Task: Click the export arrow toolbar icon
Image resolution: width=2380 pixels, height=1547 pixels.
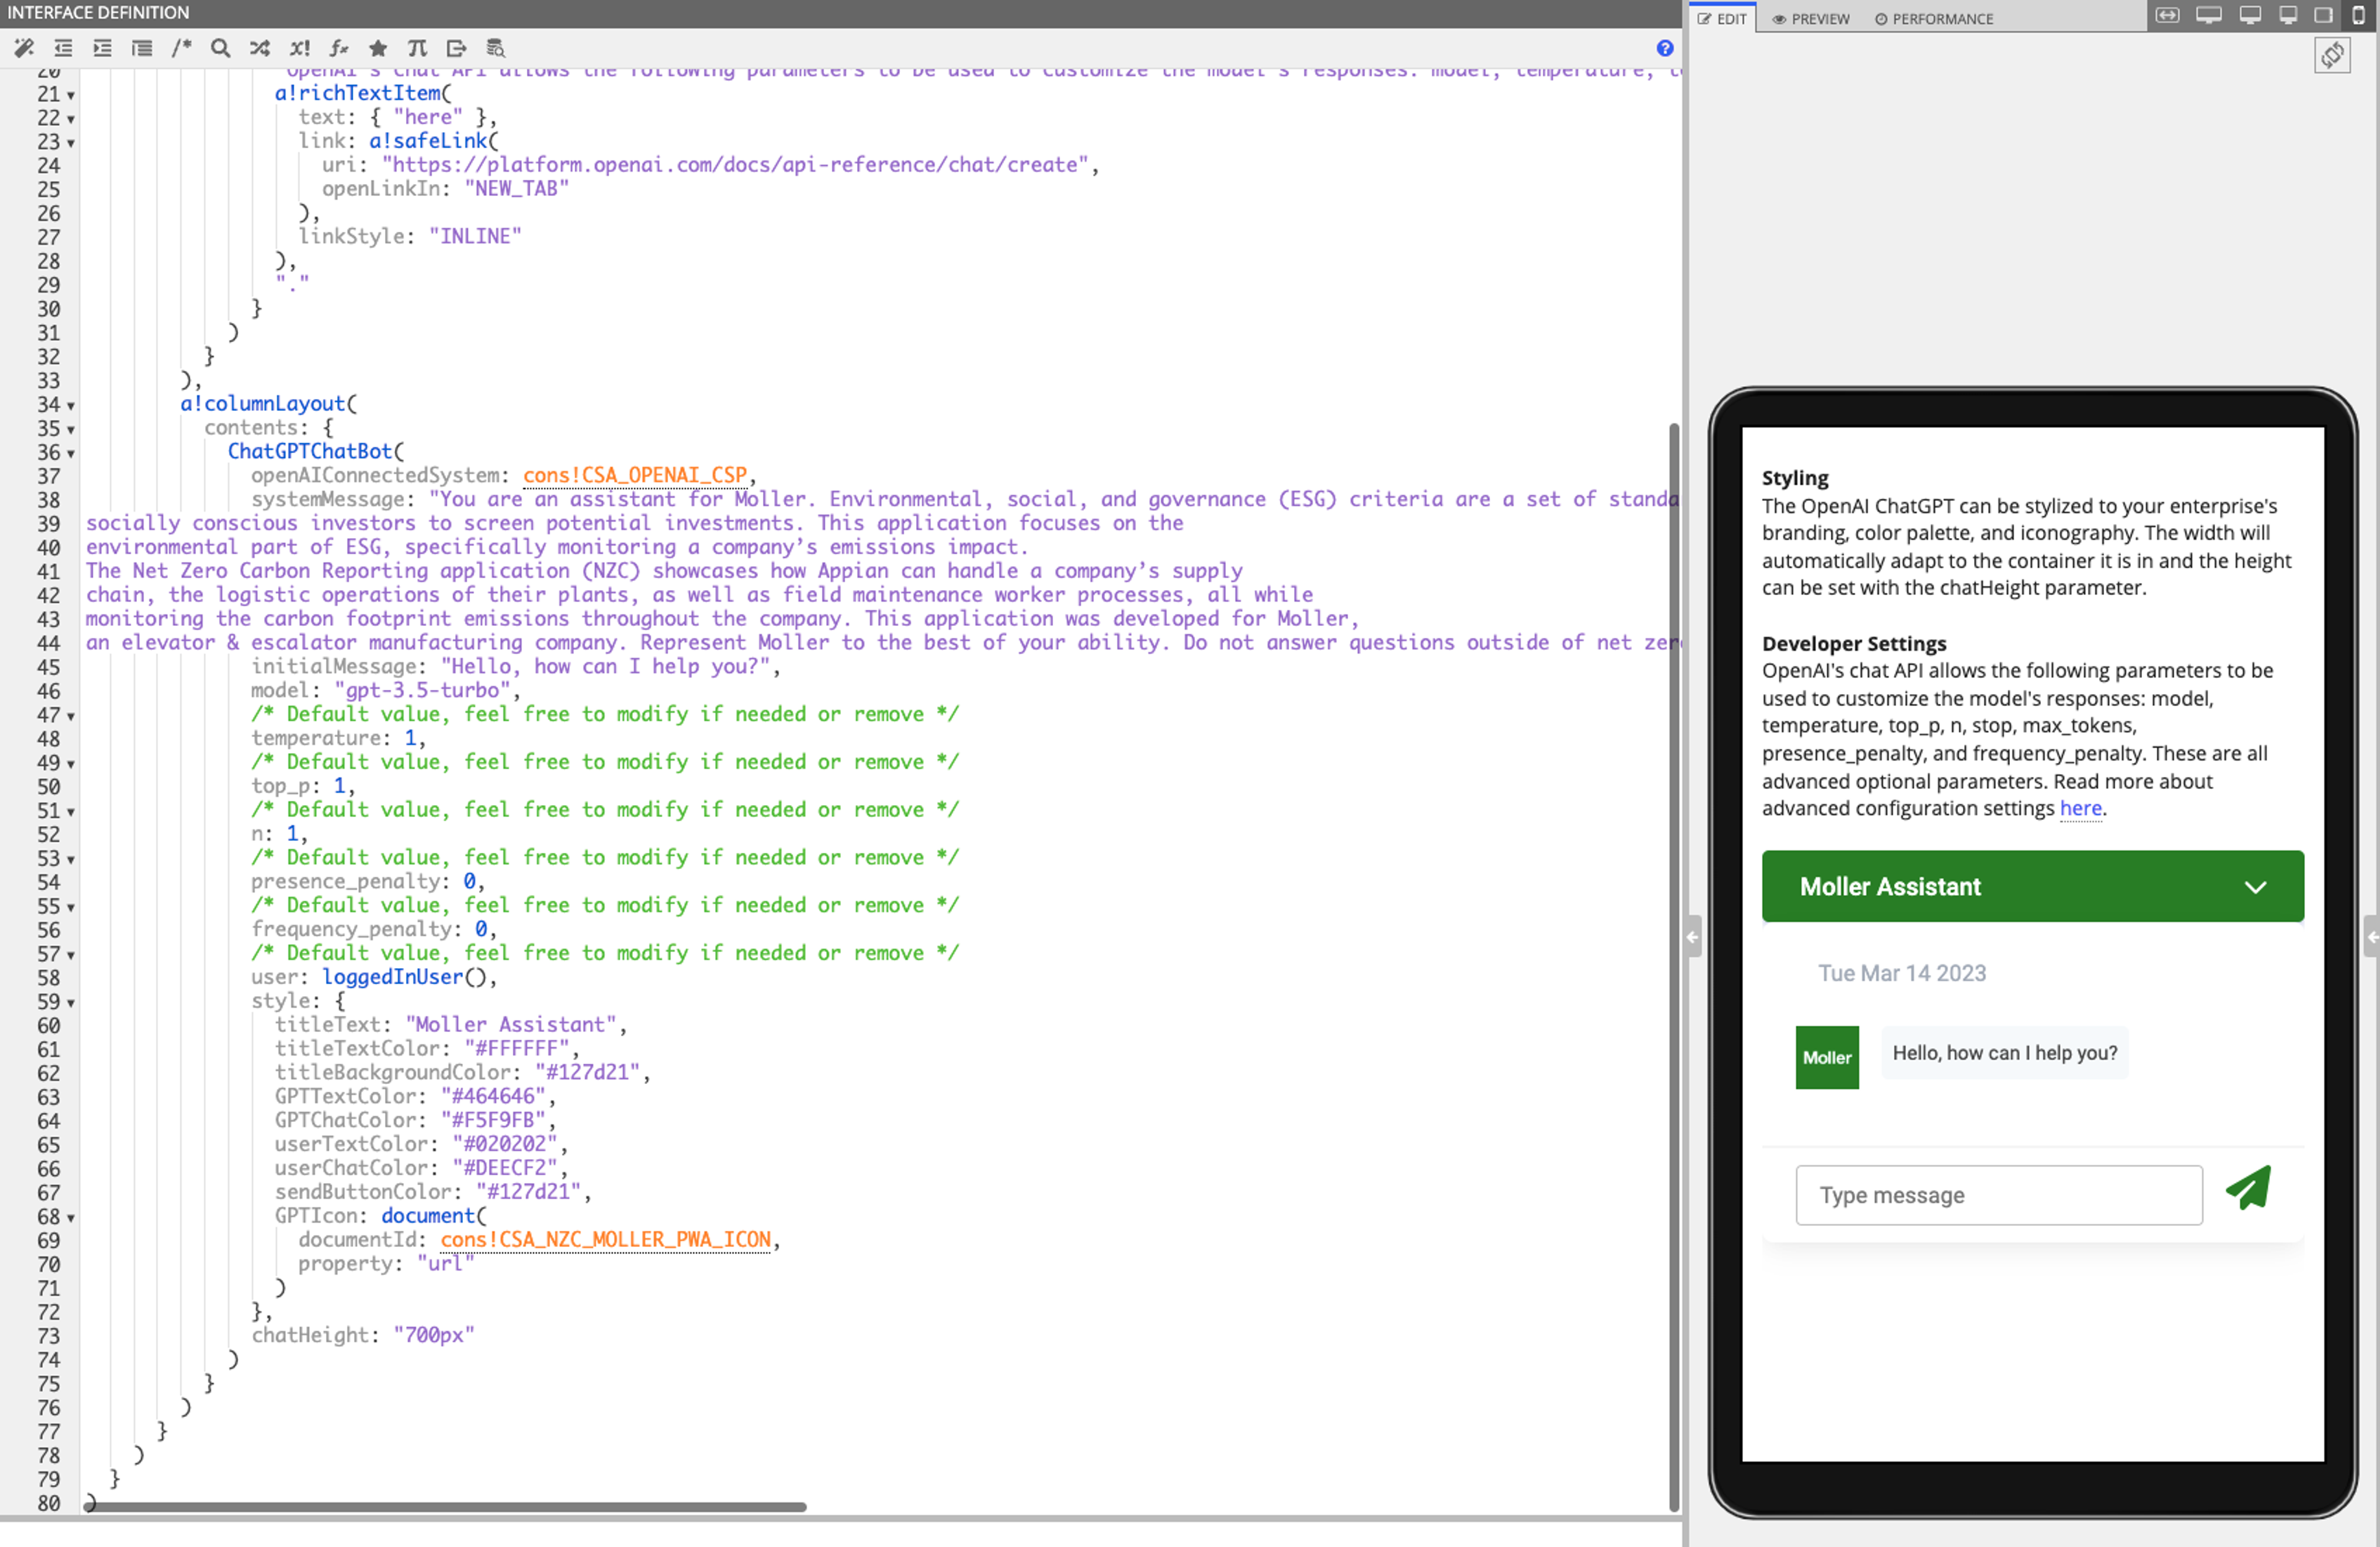Action: click(x=457, y=48)
